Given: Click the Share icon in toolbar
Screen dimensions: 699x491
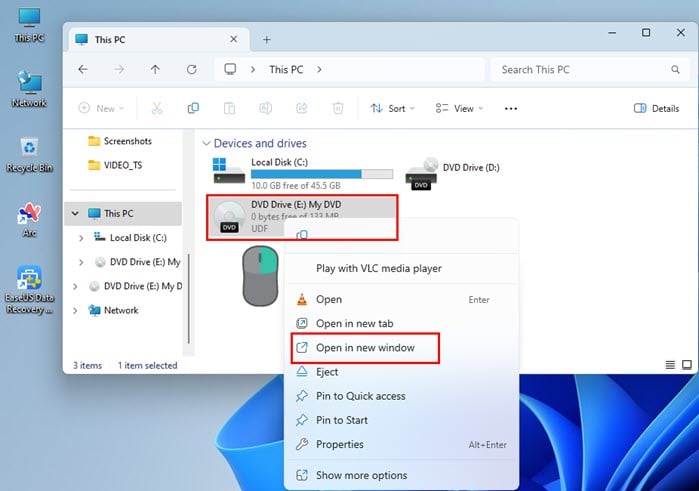Looking at the screenshot, I should tap(302, 108).
